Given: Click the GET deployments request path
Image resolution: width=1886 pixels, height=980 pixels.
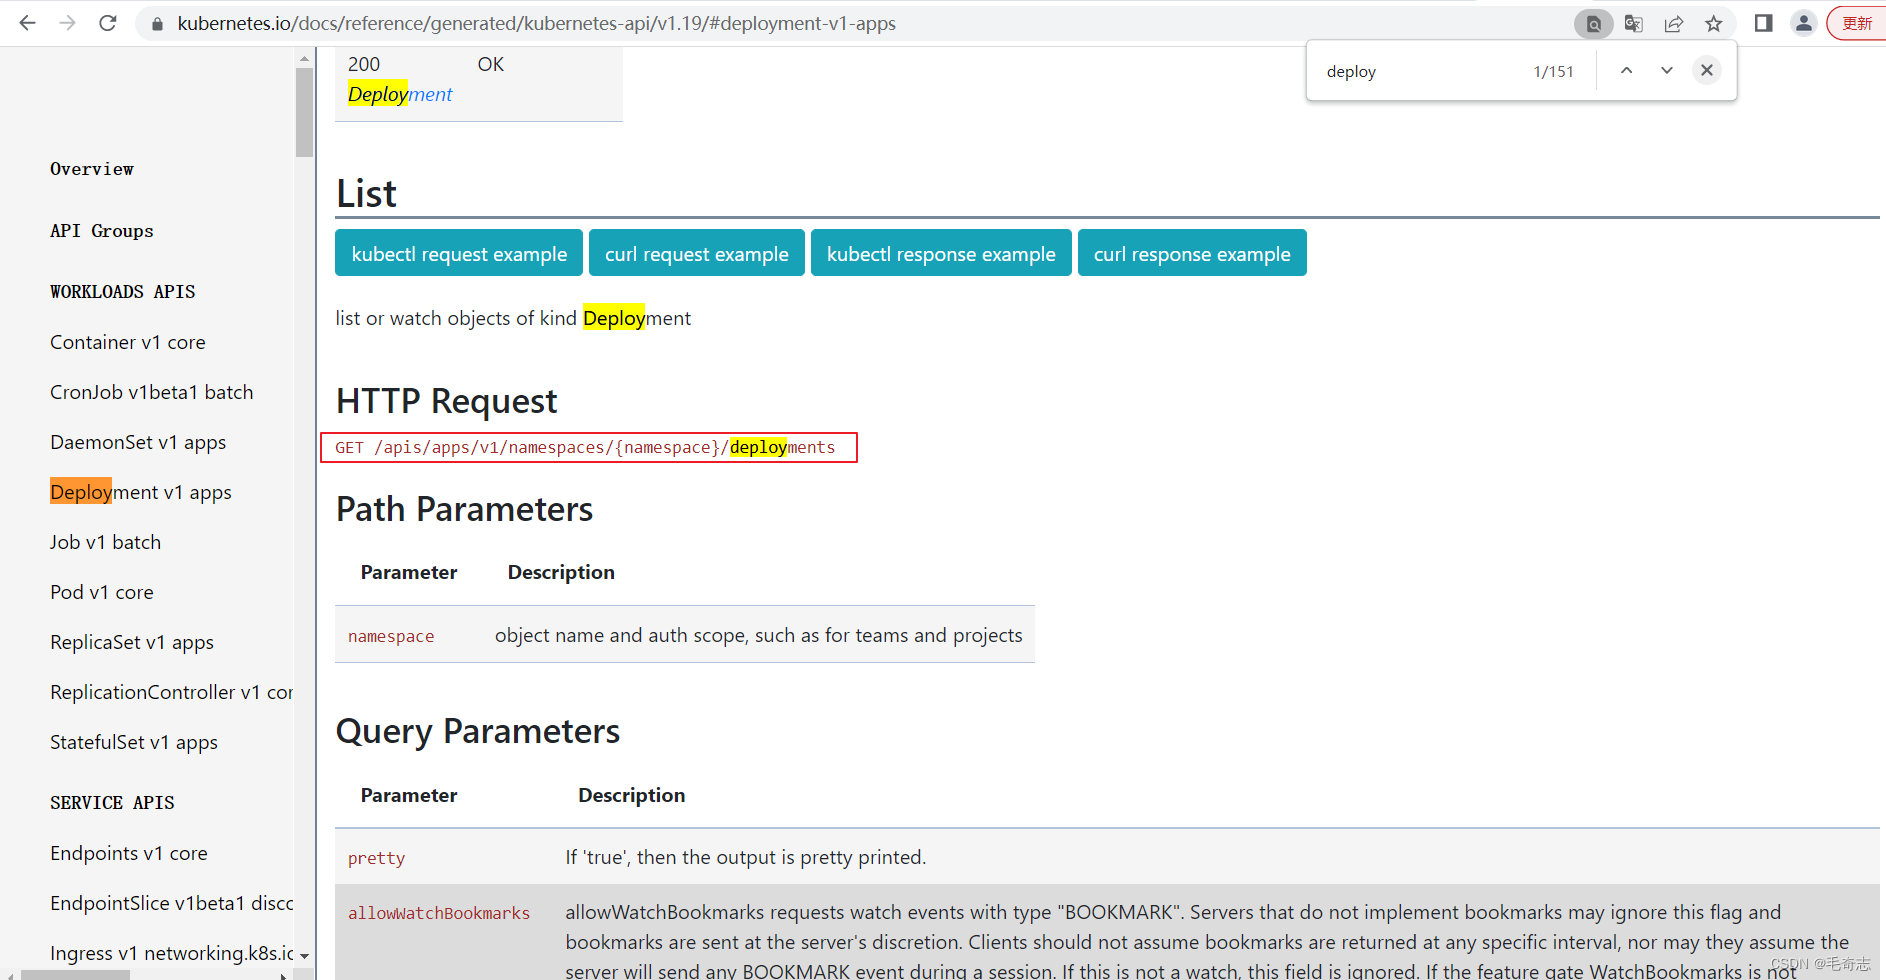Looking at the screenshot, I should coord(585,447).
